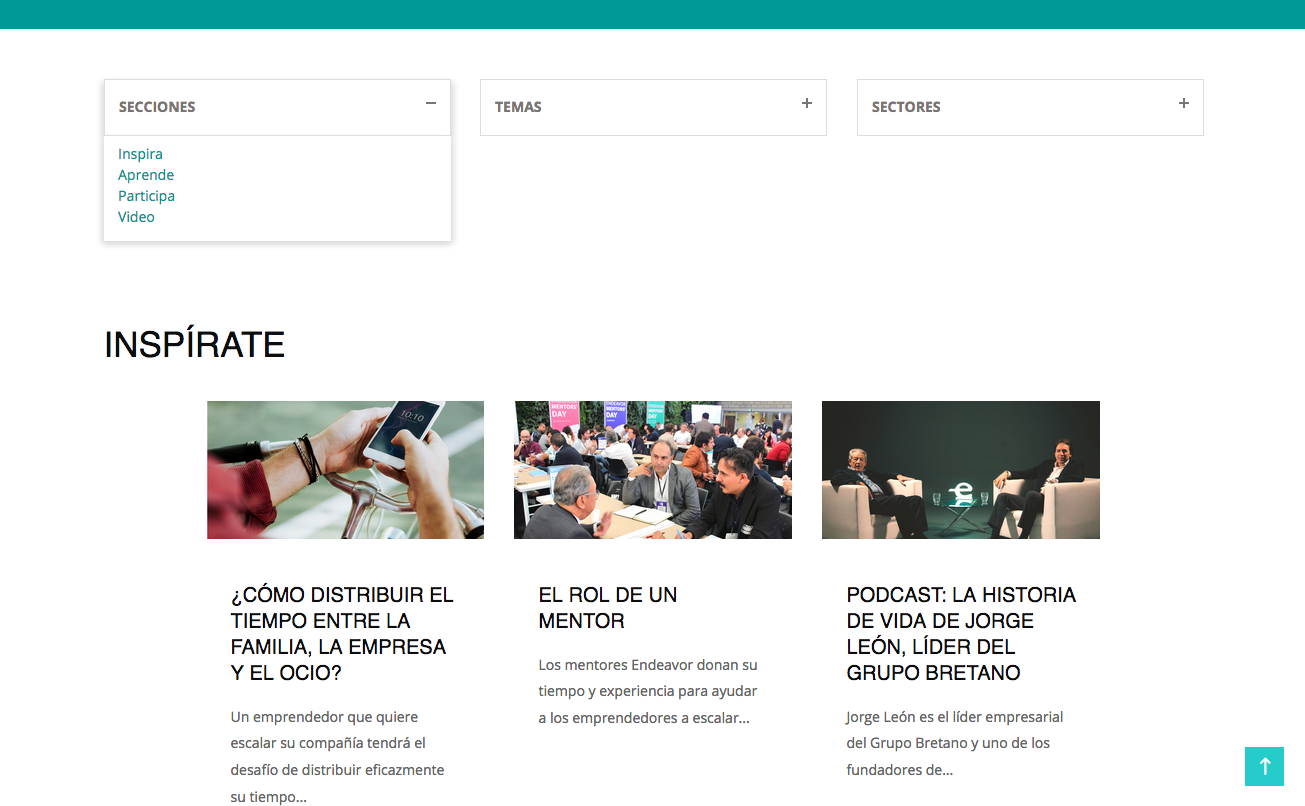
Task: Expand Temas using the plus icon
Action: pos(807,103)
